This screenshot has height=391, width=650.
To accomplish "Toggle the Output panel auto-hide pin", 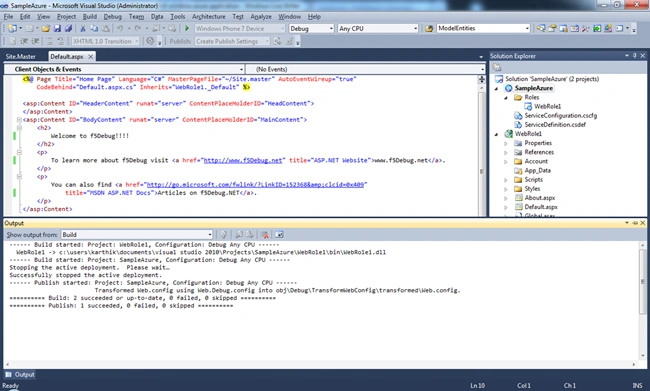I will pyautogui.click(x=635, y=223).
